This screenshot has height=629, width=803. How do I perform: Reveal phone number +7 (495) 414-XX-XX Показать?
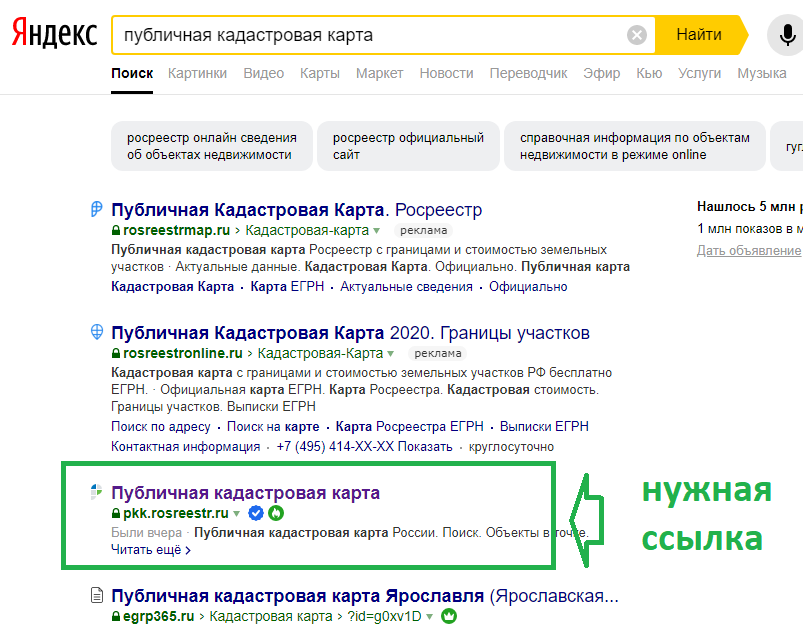(x=365, y=447)
